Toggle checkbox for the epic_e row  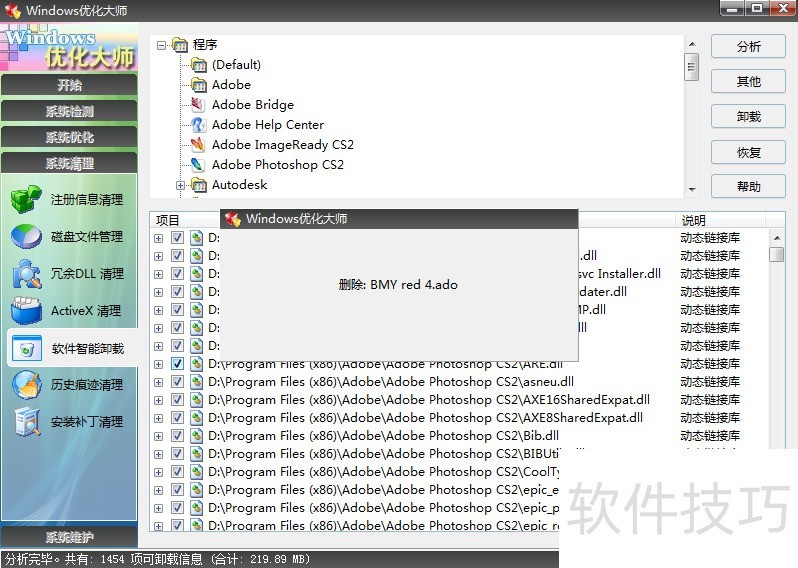pos(177,490)
